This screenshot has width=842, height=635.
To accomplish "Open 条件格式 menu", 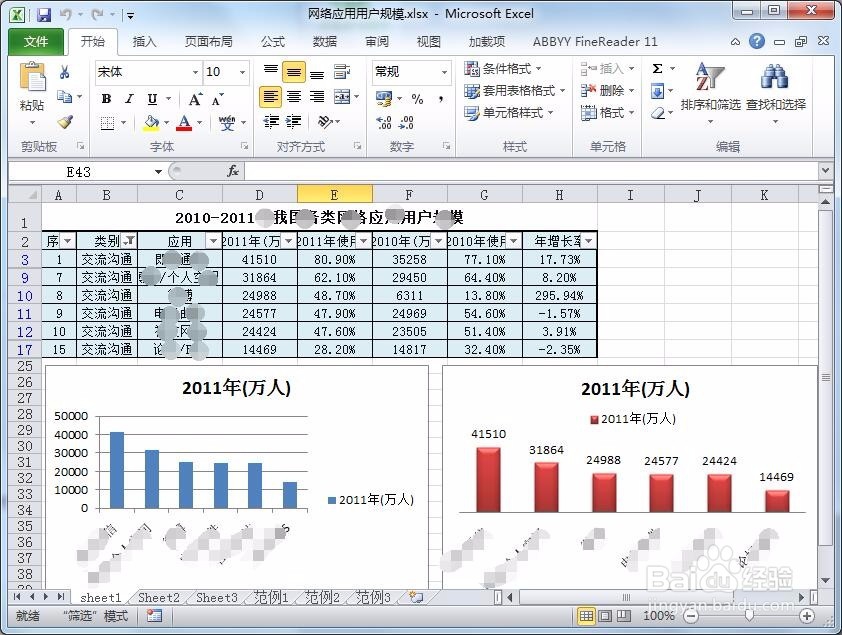I will point(503,69).
